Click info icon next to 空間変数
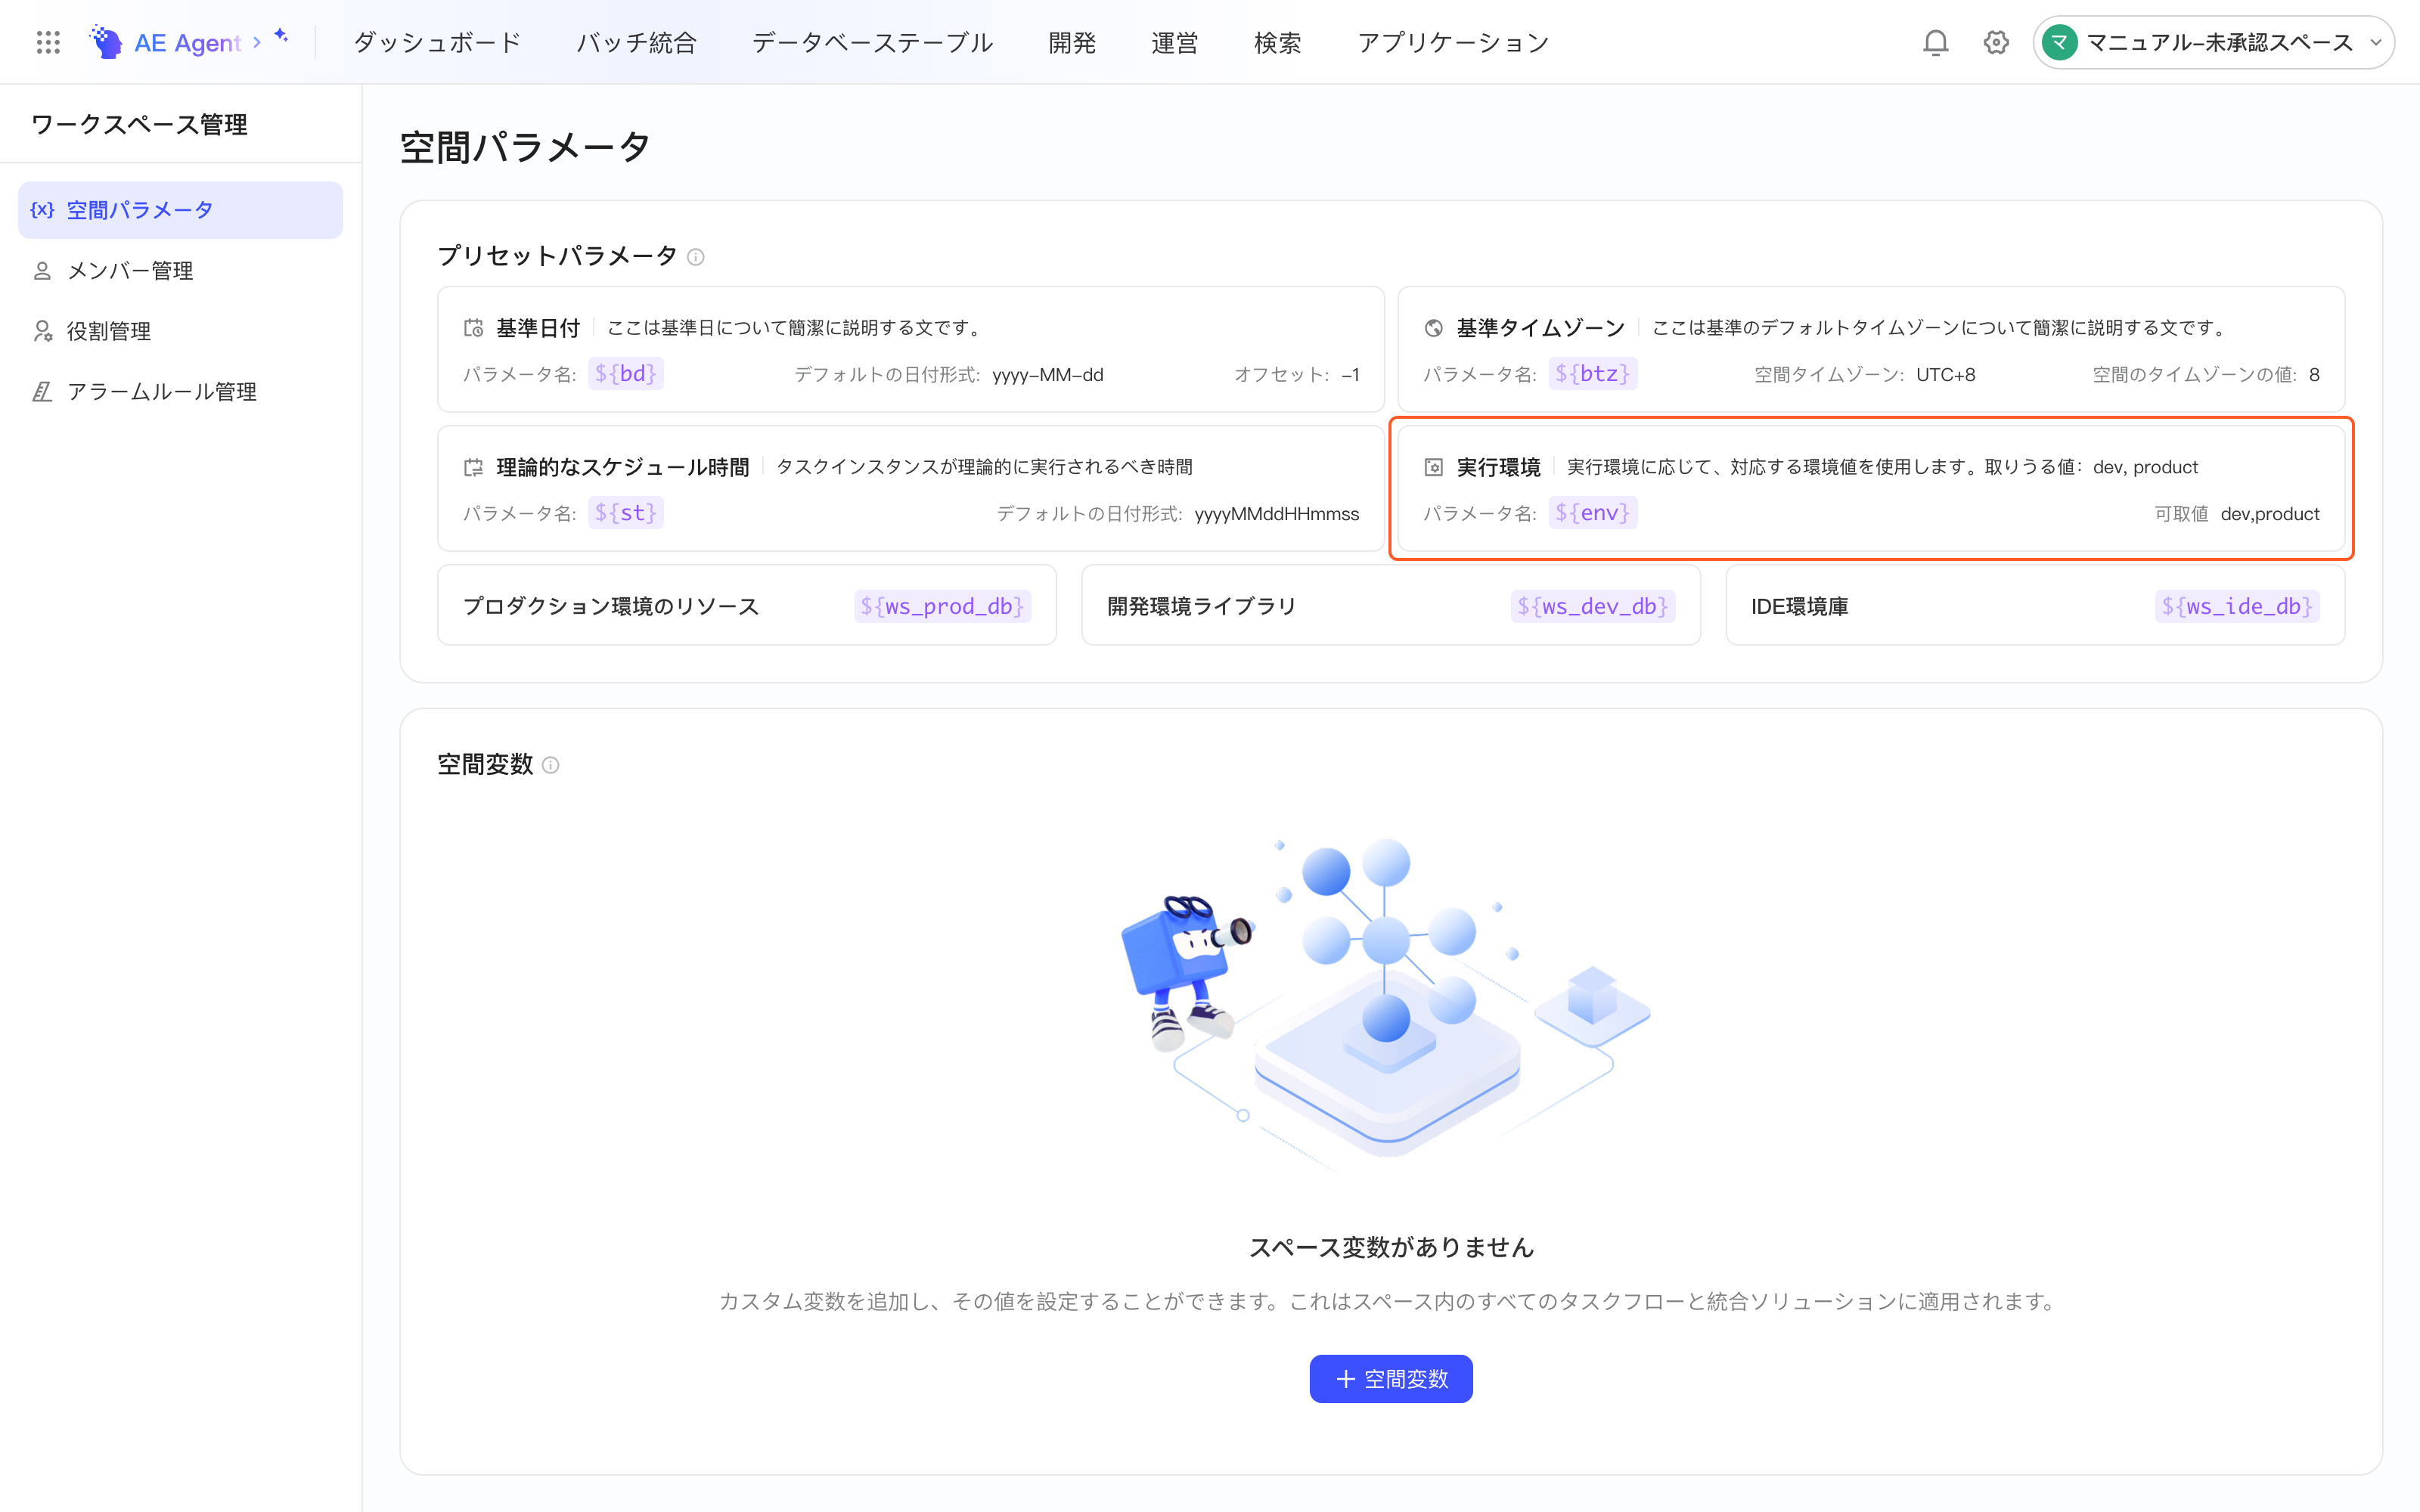This screenshot has width=2420, height=1512. tap(550, 765)
